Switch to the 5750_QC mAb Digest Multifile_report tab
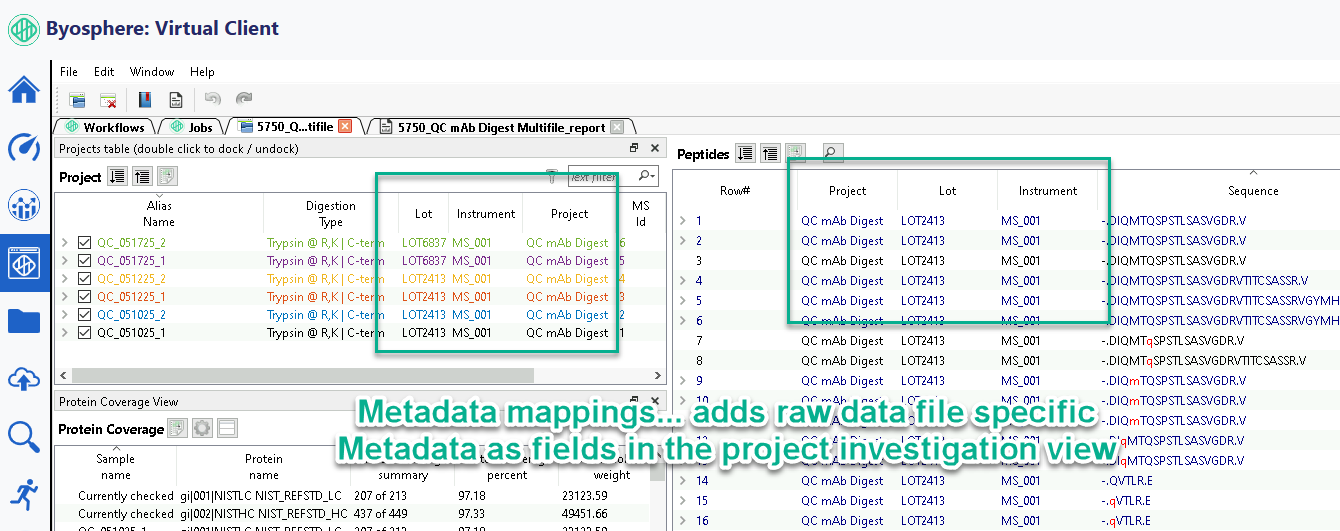The image size is (1340, 531). pyautogui.click(x=501, y=127)
